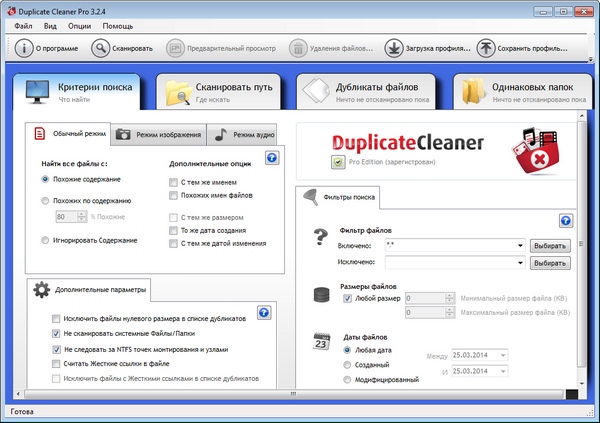Click Выбрать button next to Исключено
600x423 pixels.
coord(551,262)
